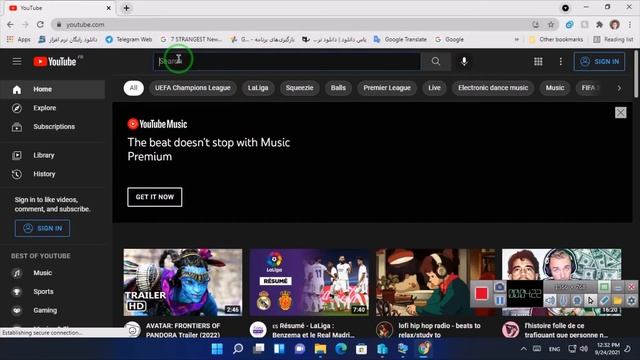Open Explore in the sidebar
The height and width of the screenshot is (360, 640).
(53, 108)
